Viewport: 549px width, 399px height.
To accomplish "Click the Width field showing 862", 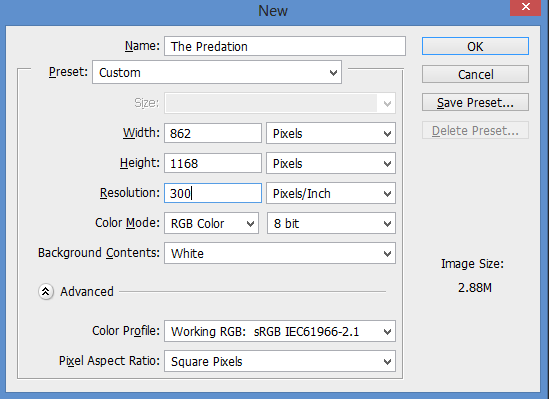I will tap(213, 133).
